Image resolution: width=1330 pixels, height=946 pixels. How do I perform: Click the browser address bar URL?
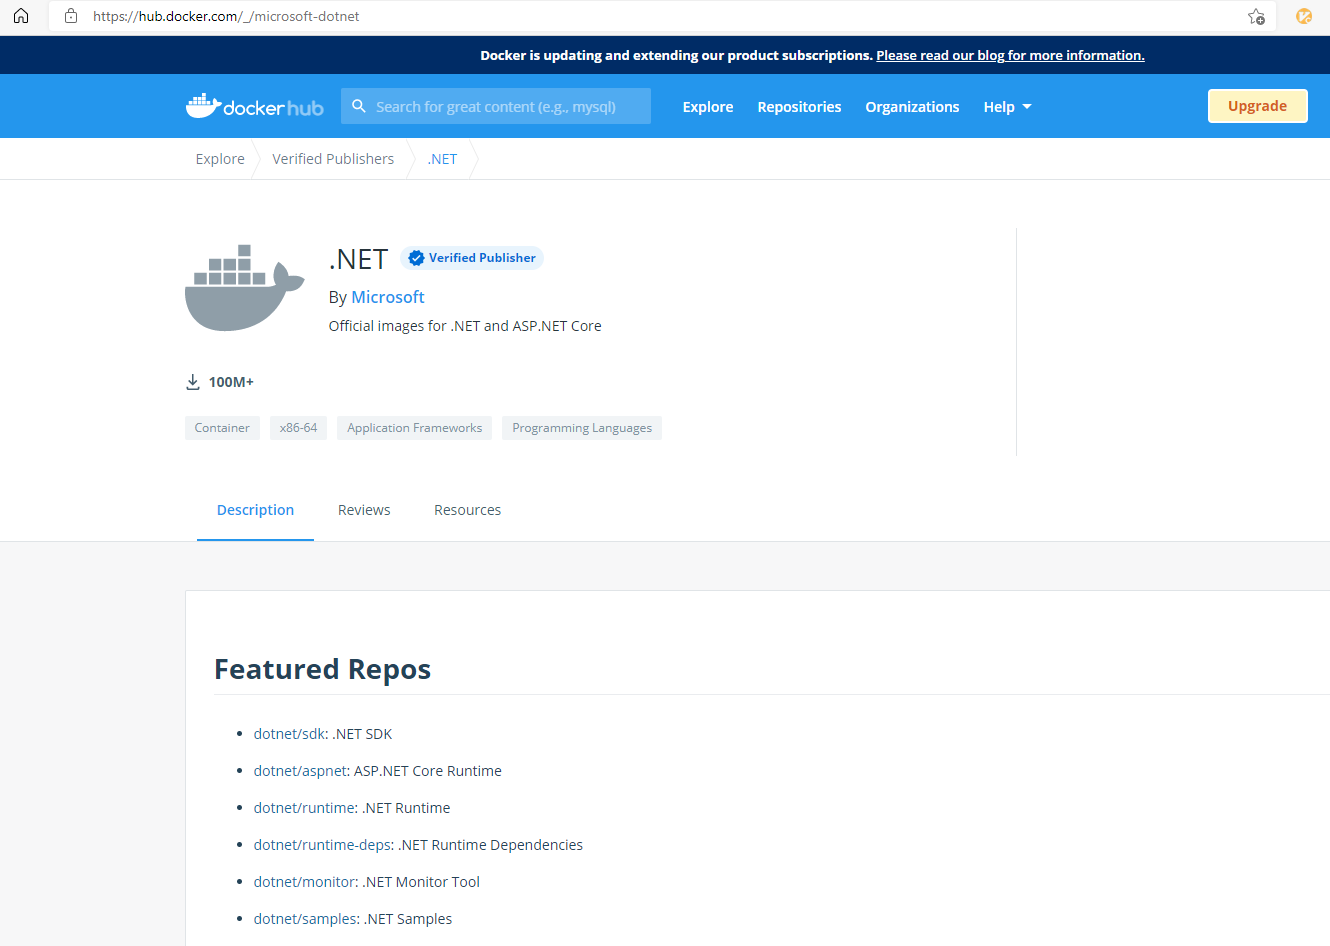(226, 16)
